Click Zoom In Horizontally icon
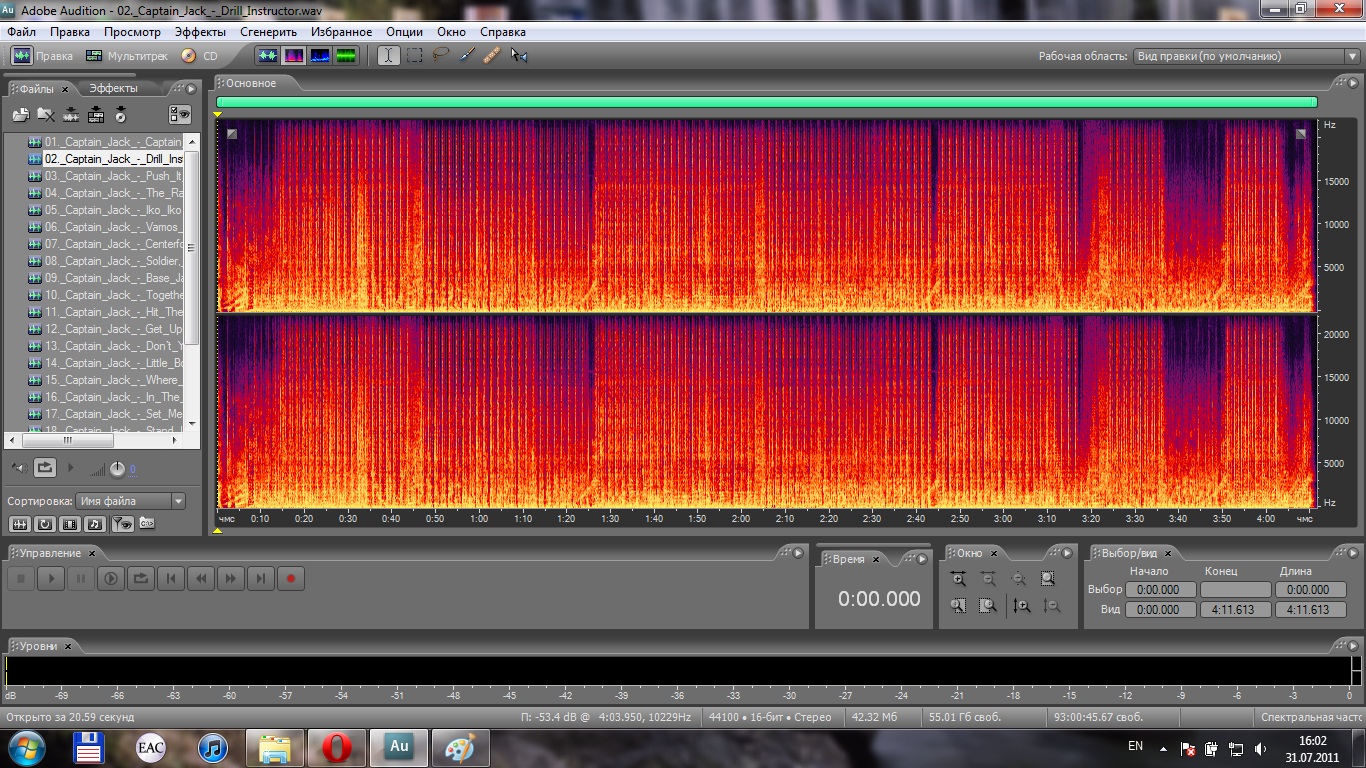 (x=959, y=579)
